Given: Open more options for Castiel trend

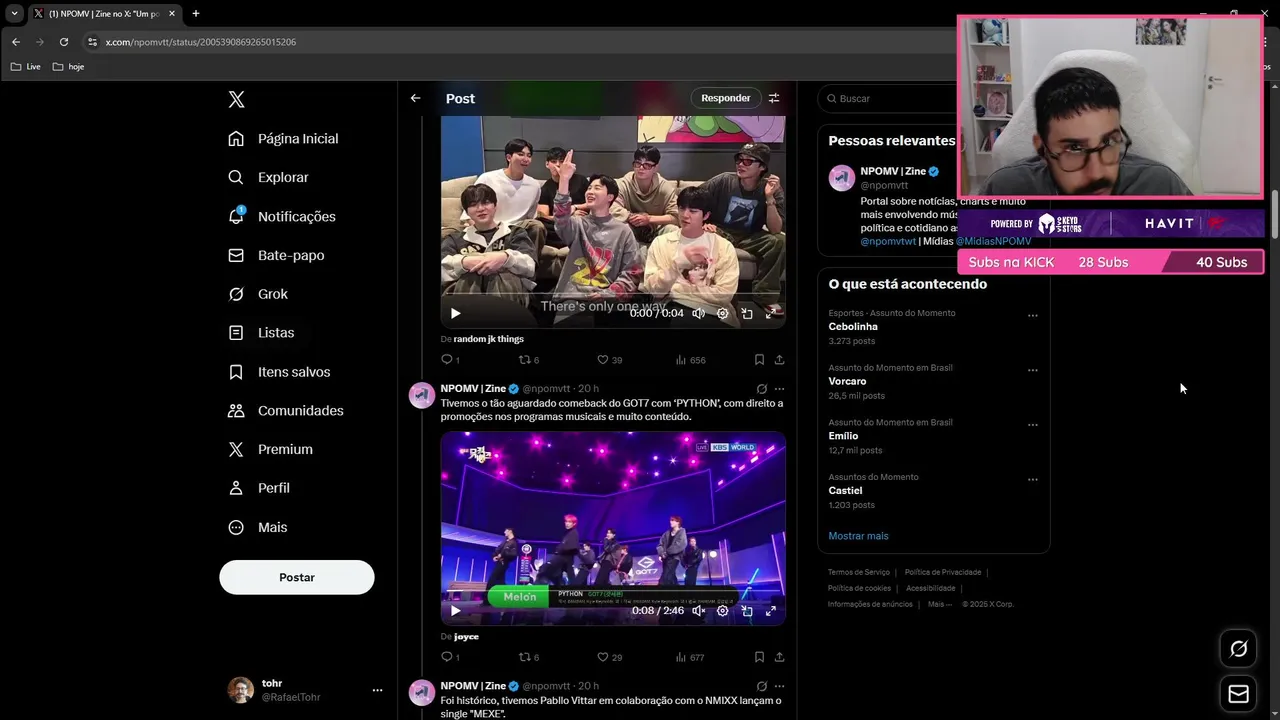Looking at the screenshot, I should [1033, 480].
